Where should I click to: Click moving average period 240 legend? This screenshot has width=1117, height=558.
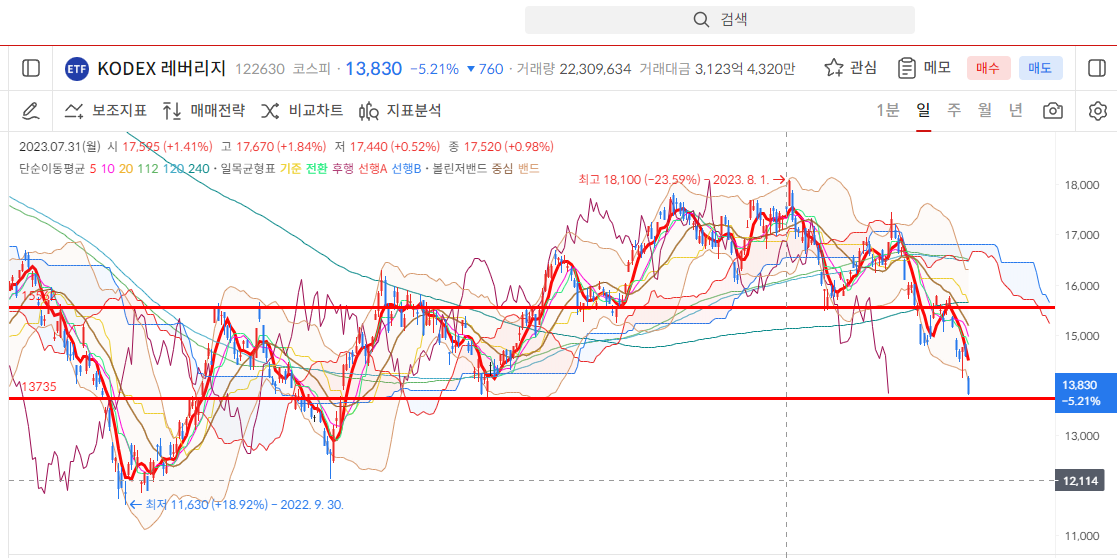pyautogui.click(x=199, y=169)
